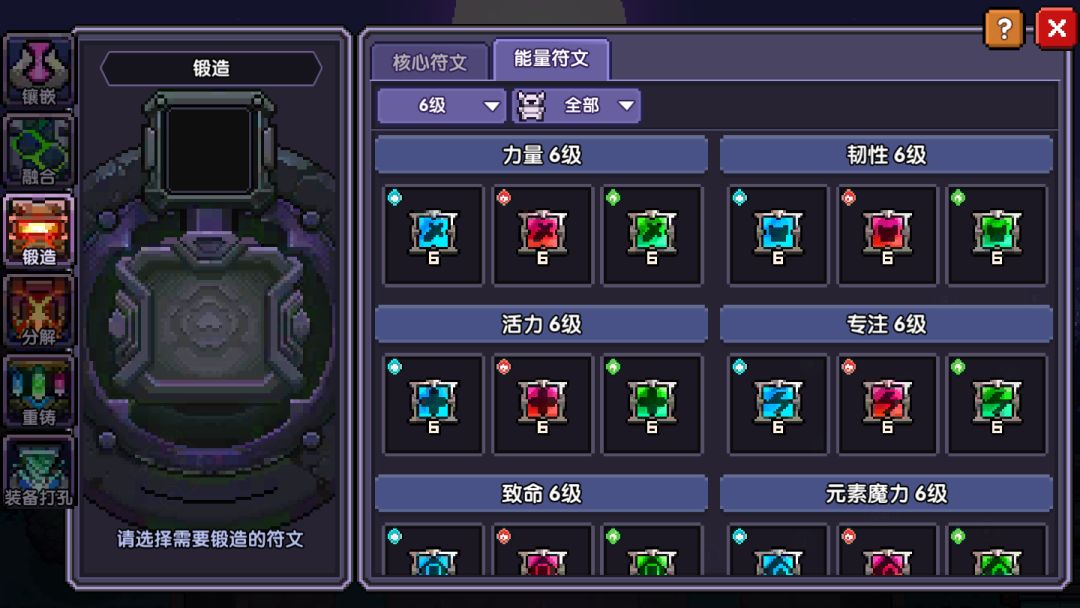The image size is (1080, 608).
Task: Select the red 韧性 6级 rune
Action: coord(887,235)
